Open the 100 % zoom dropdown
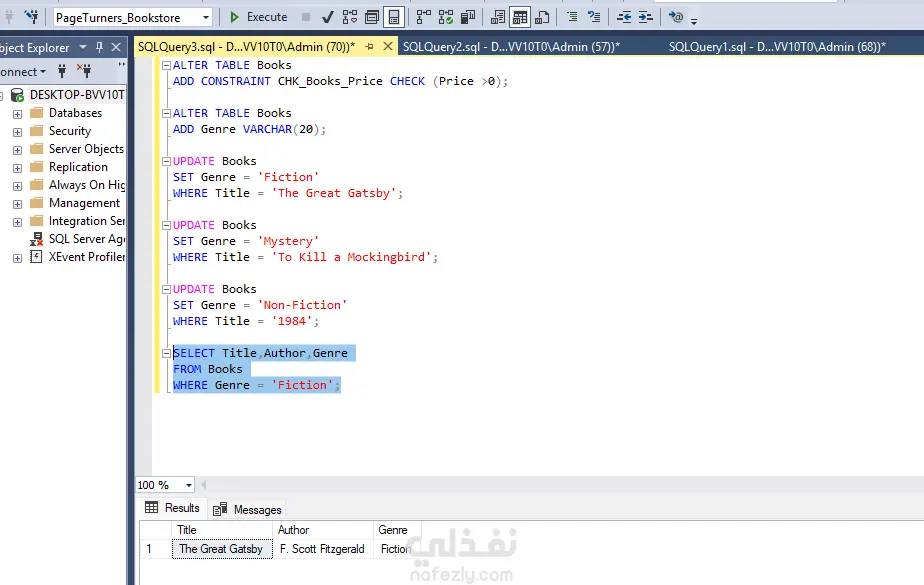The image size is (924, 585). (x=189, y=485)
